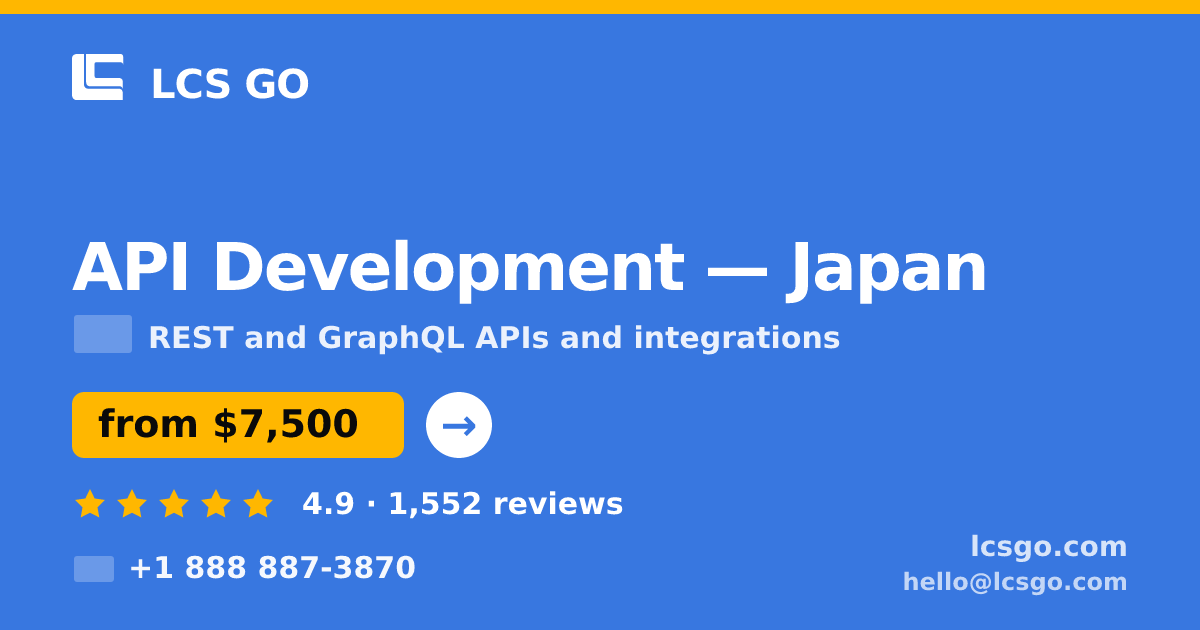Click the placeholder icon beside the REST subtitle
The image size is (1200, 630).
coord(103,334)
